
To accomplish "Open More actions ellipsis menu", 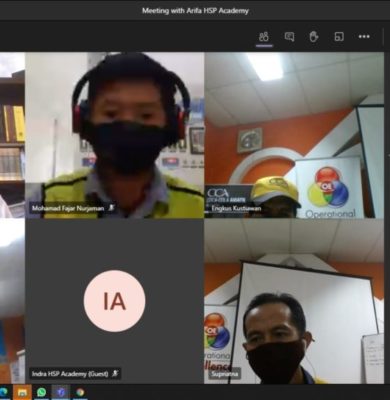I will tap(364, 36).
